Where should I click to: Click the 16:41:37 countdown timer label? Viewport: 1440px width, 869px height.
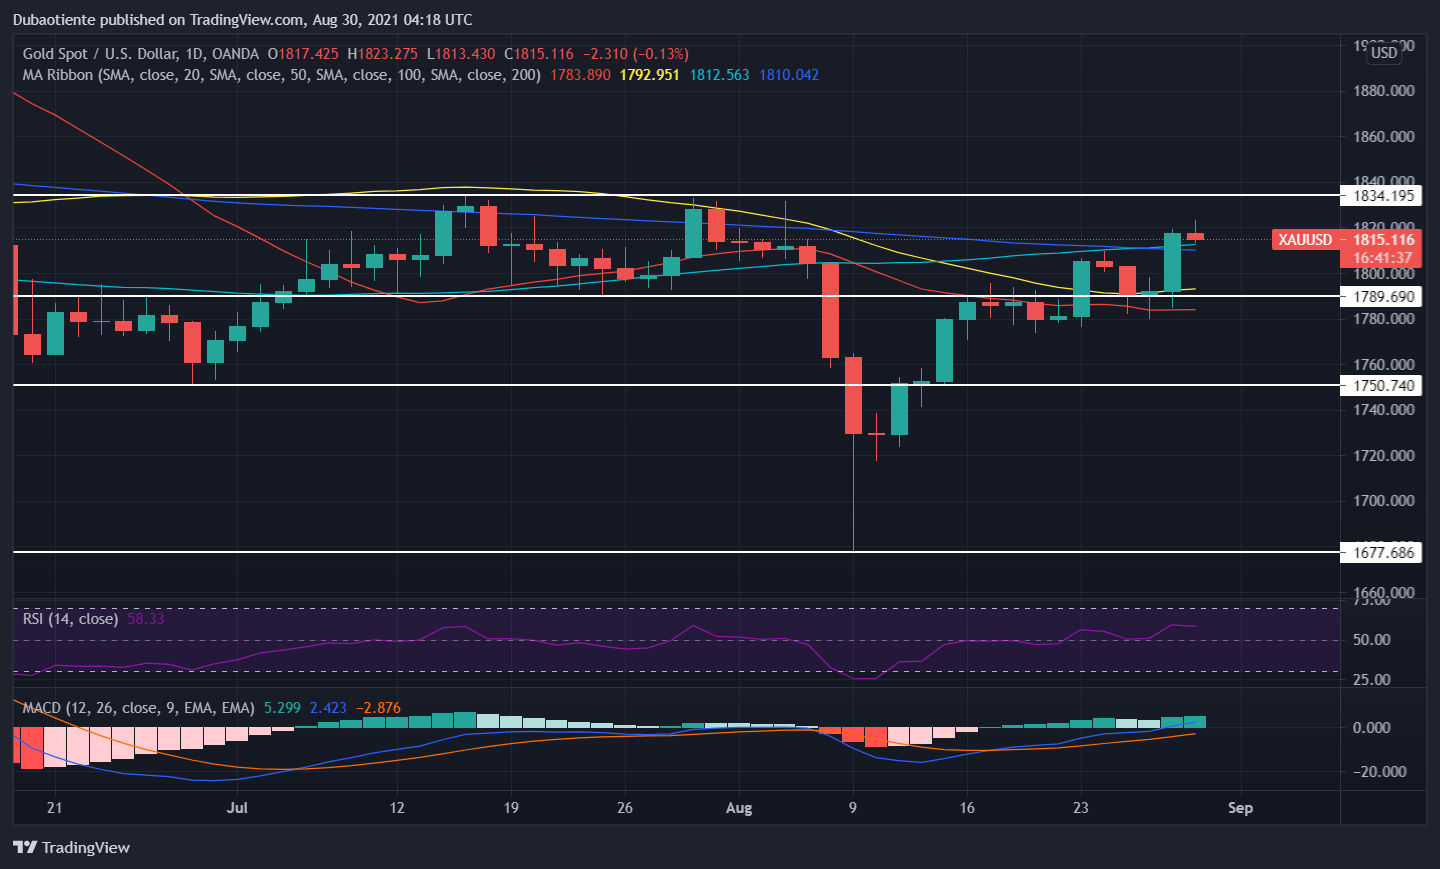[1384, 258]
